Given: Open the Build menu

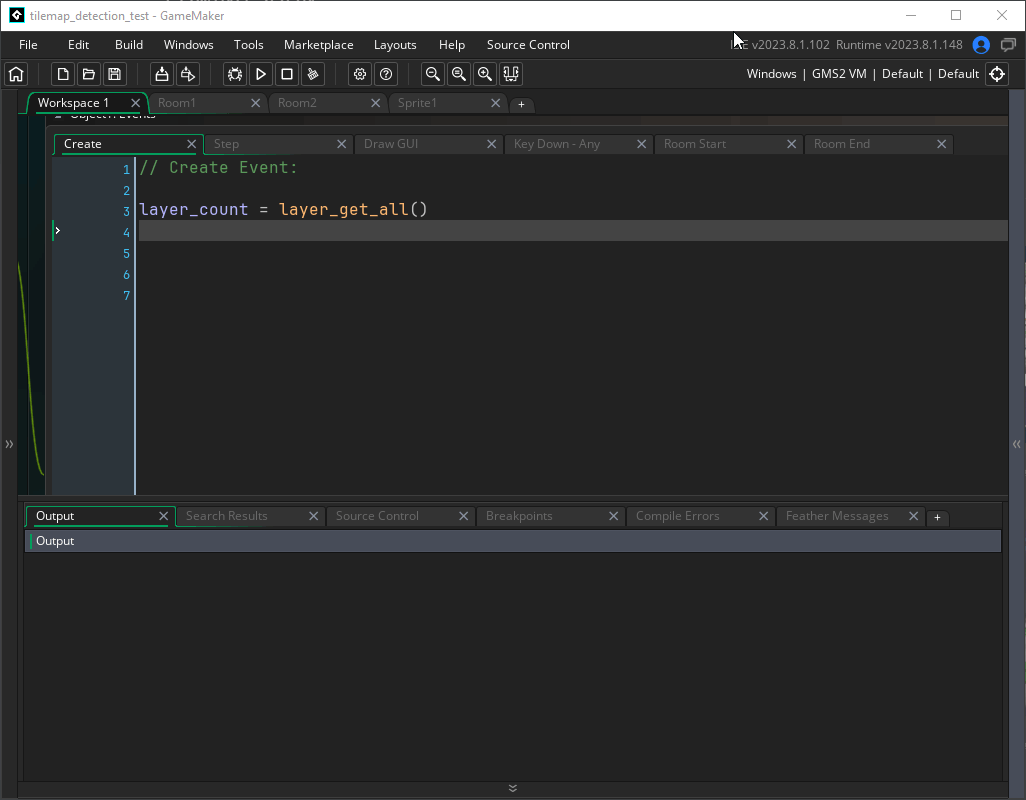Looking at the screenshot, I should point(128,44).
